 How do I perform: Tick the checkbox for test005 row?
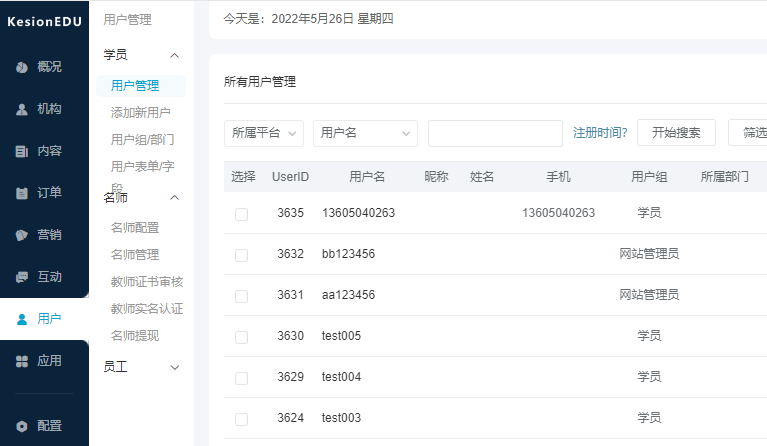pyautogui.click(x=241, y=337)
